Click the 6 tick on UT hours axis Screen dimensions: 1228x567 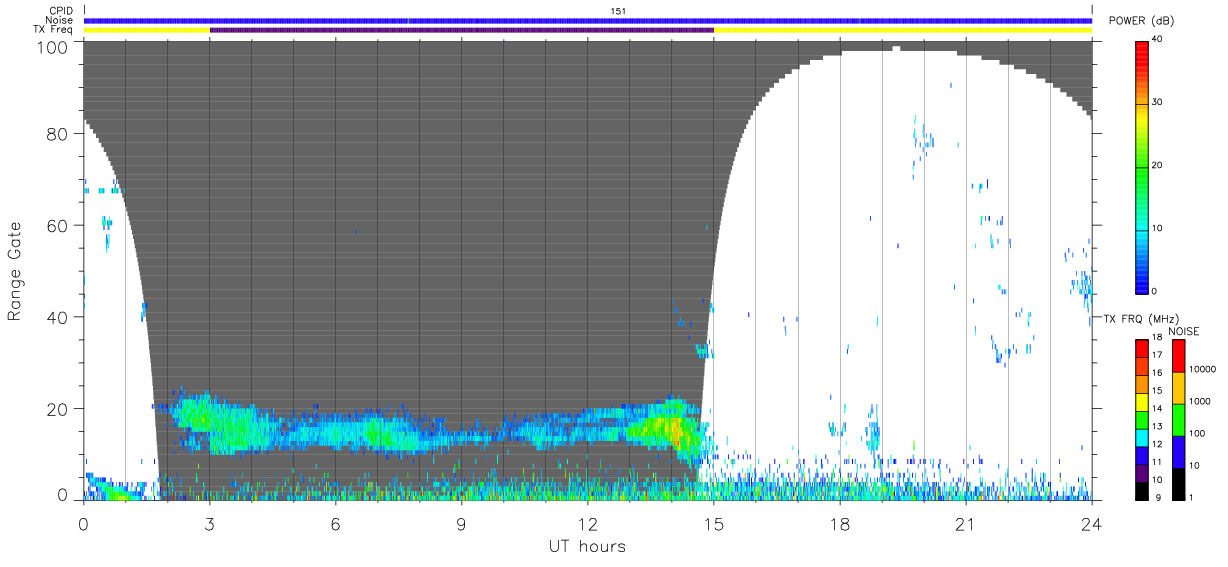pos(335,523)
